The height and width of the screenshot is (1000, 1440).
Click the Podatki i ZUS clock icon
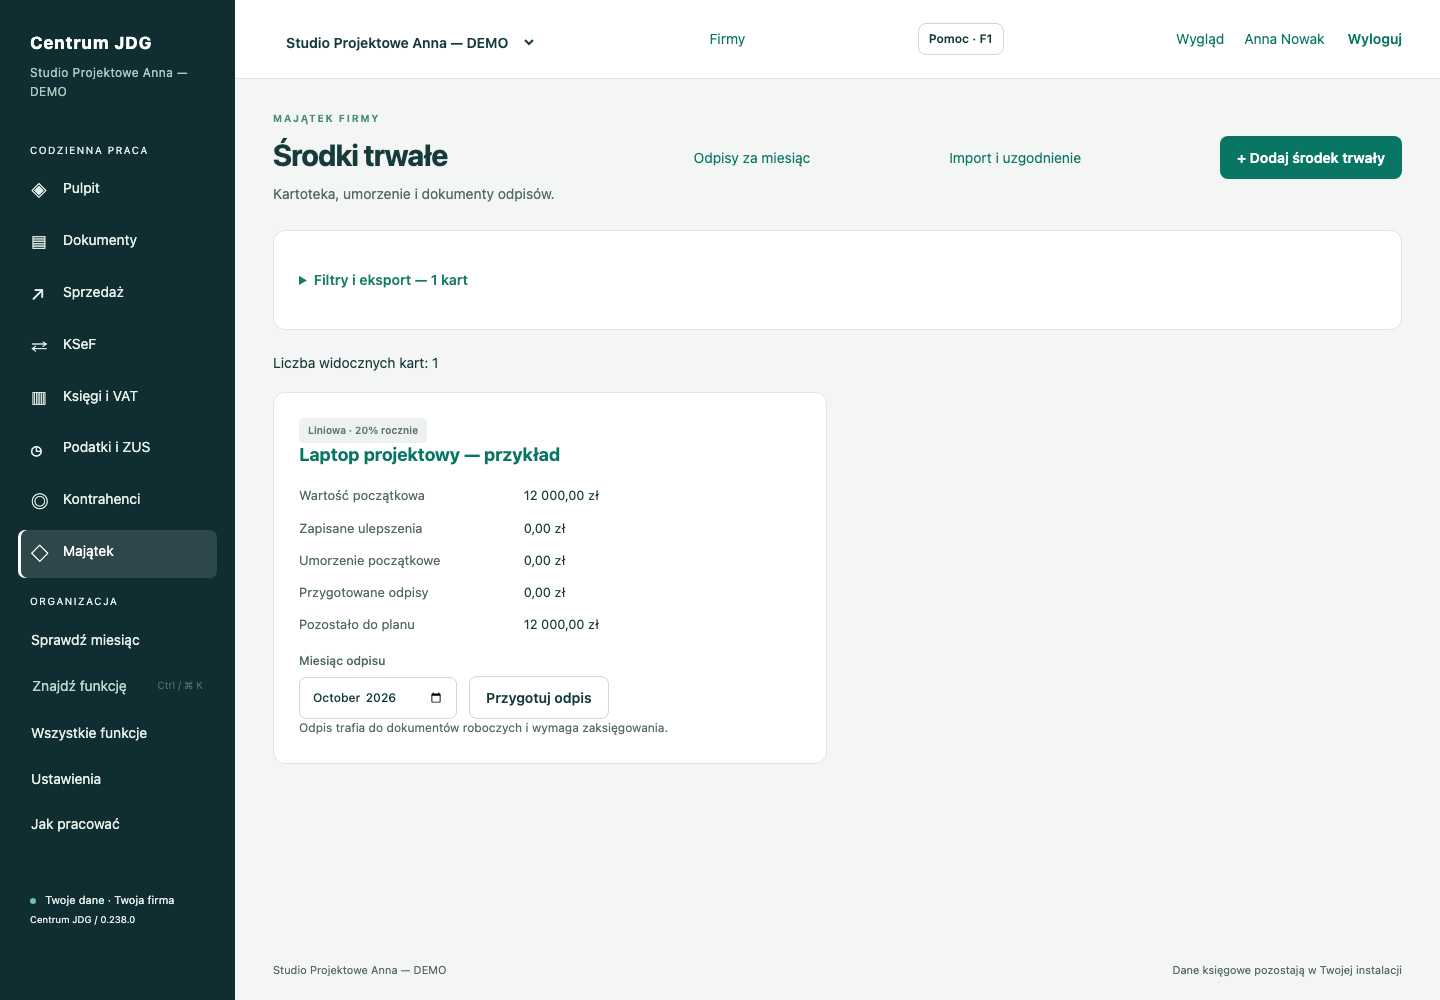pyautogui.click(x=37, y=451)
